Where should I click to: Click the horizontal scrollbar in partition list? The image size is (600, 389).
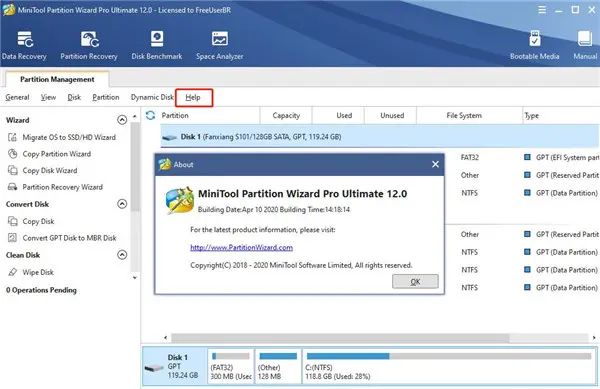click(x=340, y=338)
